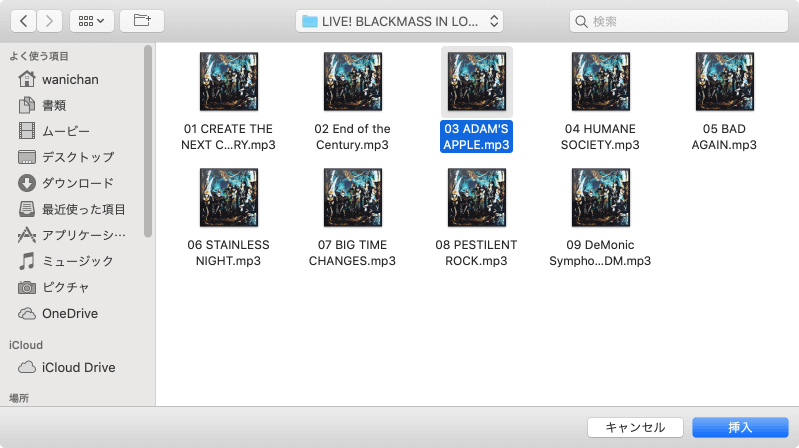
Task: Select ダウンロード downloads in sidebar
Action: pyautogui.click(x=77, y=183)
